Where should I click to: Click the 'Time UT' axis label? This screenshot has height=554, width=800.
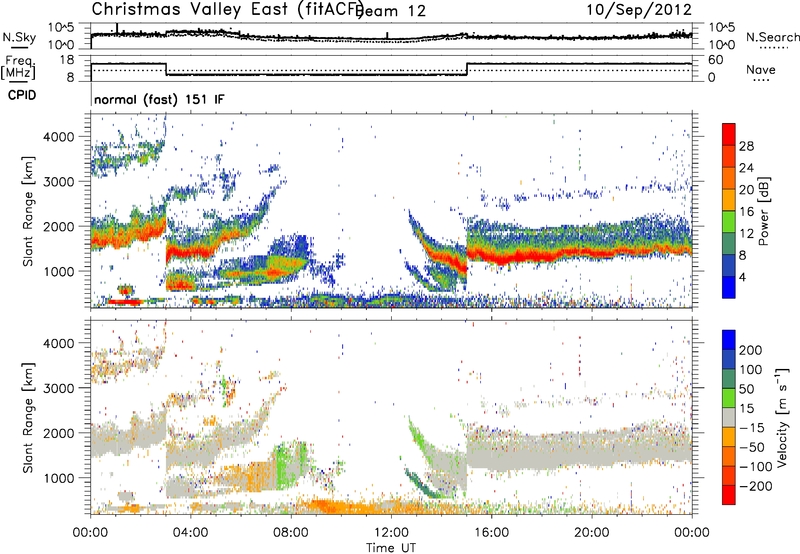point(391,548)
